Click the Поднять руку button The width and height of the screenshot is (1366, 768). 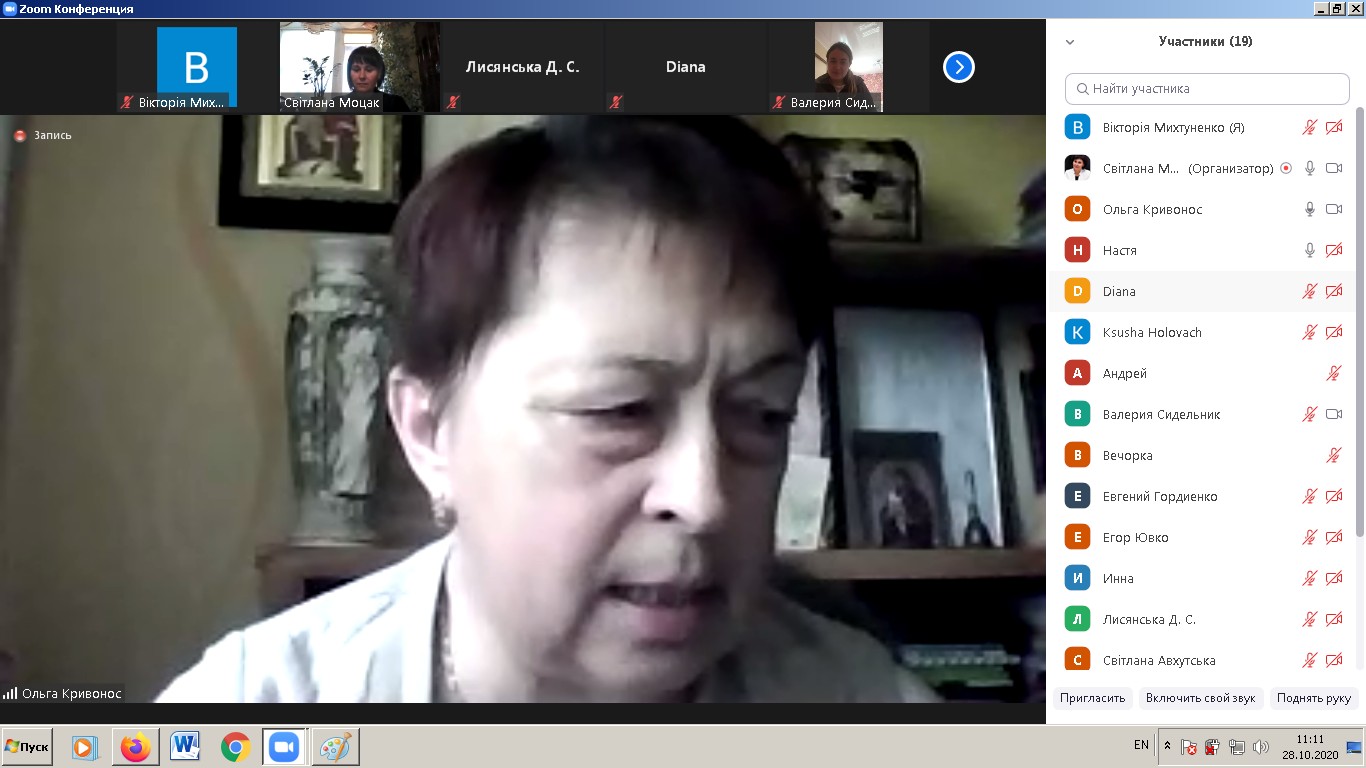pos(1313,698)
